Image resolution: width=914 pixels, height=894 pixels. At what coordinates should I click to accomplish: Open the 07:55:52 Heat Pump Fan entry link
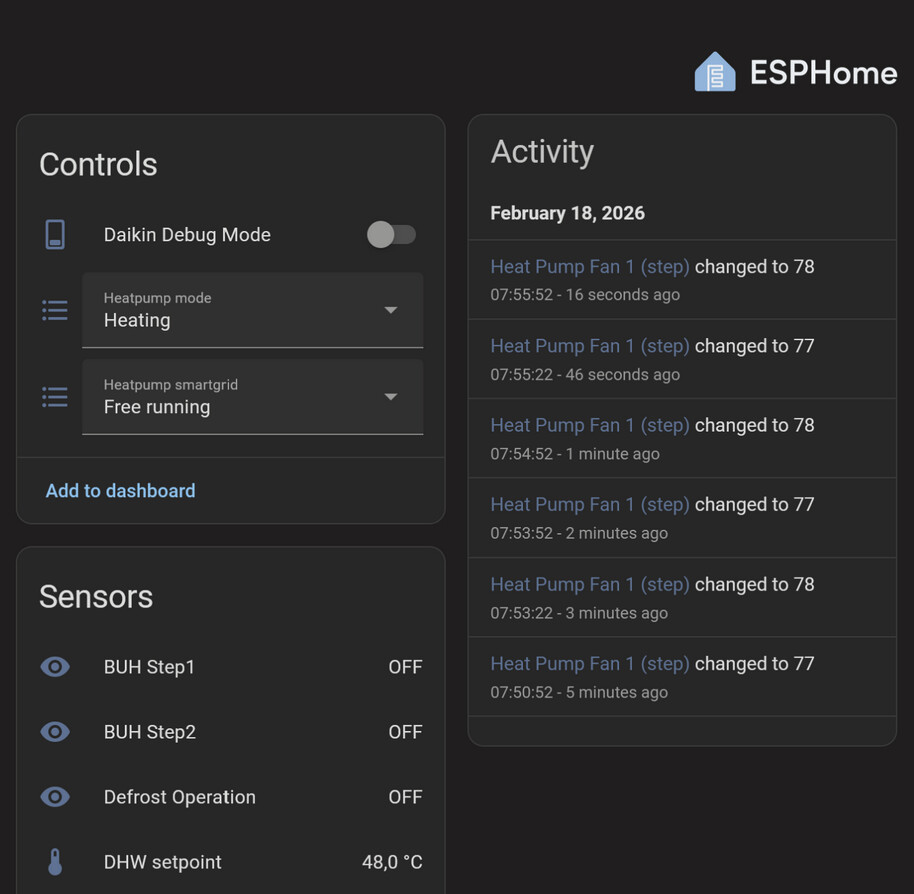click(x=589, y=267)
